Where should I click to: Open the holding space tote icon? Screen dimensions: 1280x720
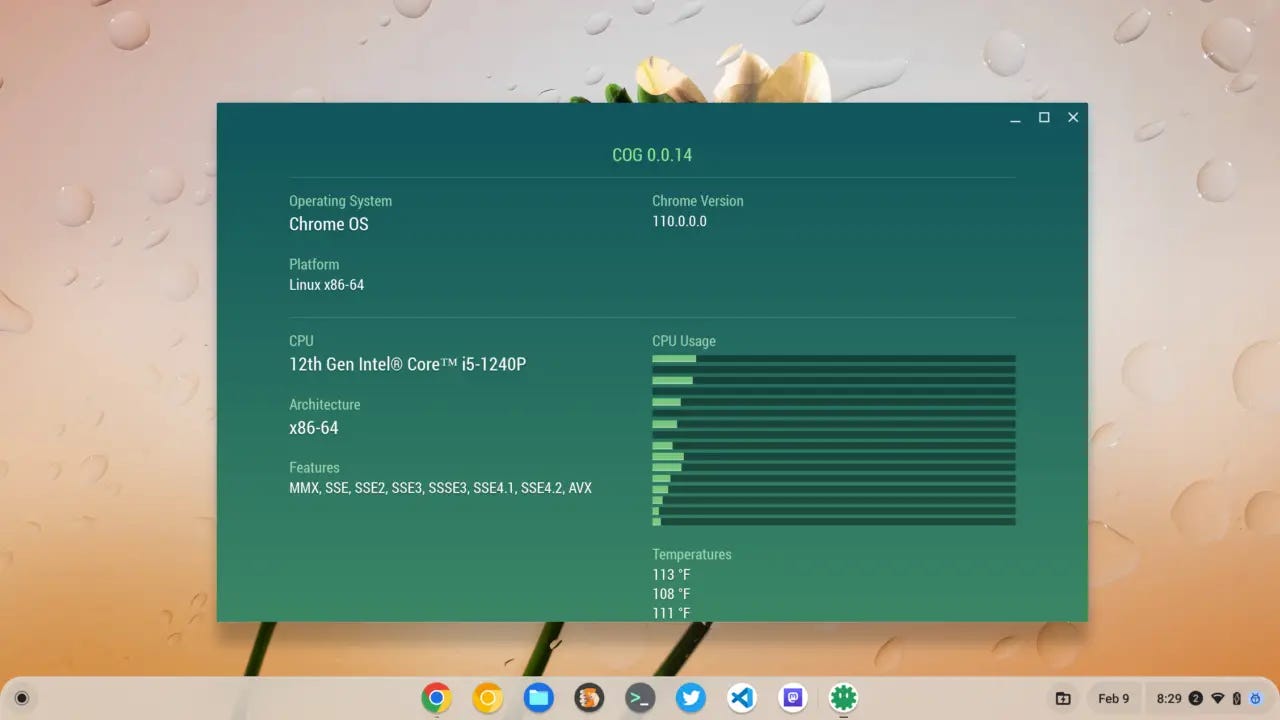1063,698
